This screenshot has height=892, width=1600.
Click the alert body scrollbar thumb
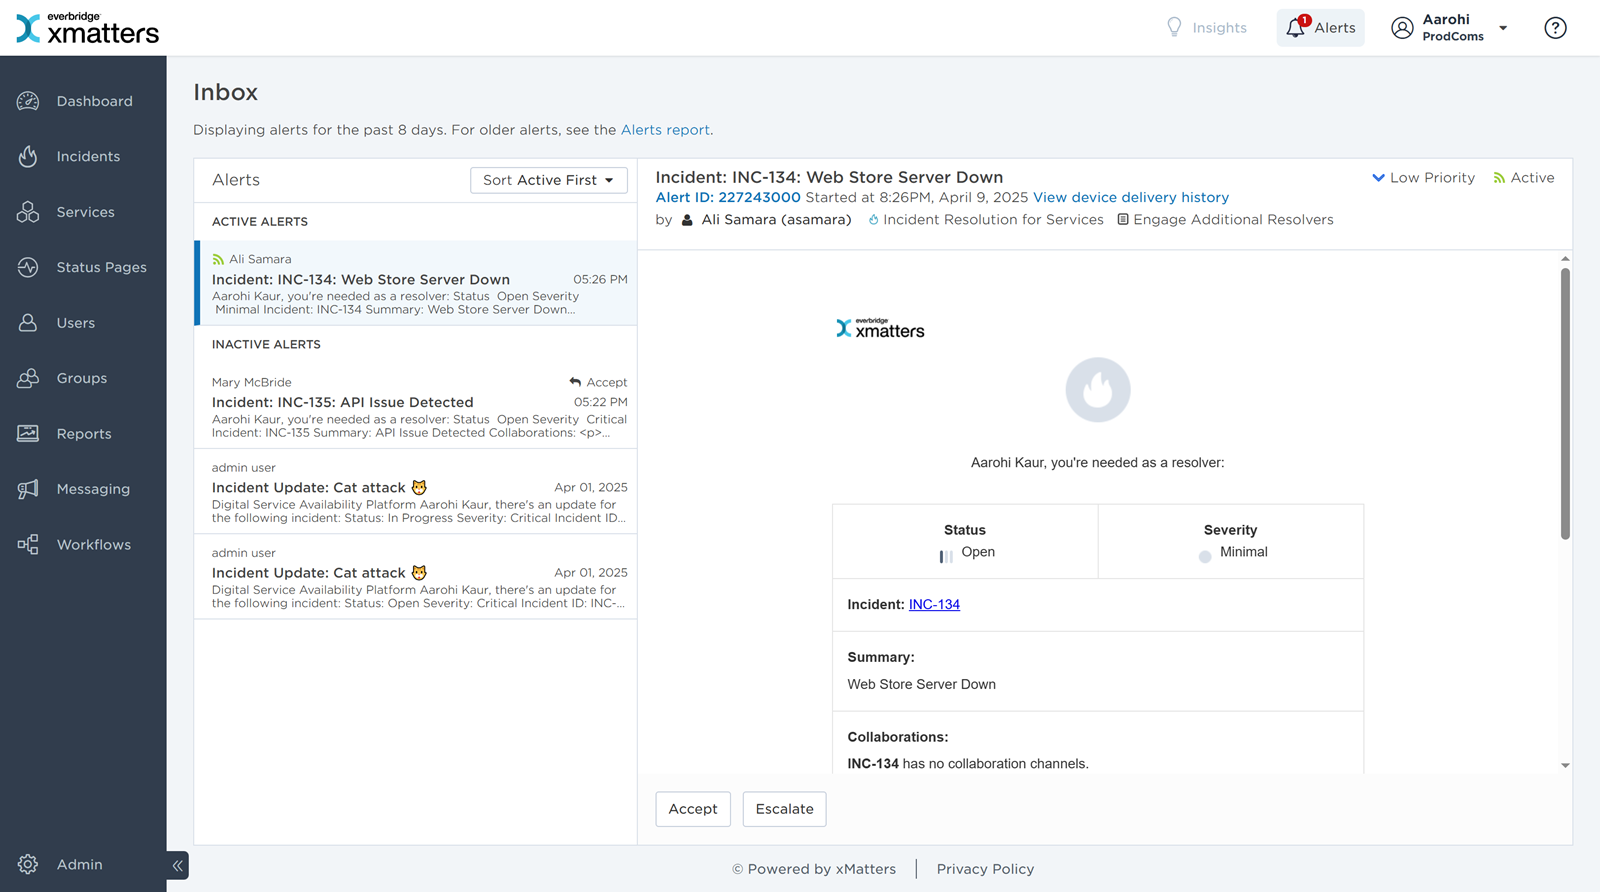pos(1565,404)
